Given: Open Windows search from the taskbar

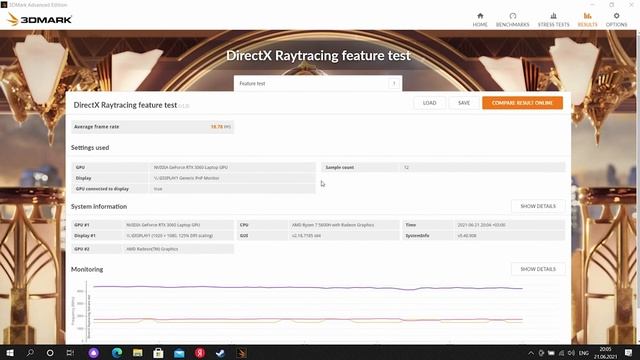Looking at the screenshot, I should click(x=30, y=353).
